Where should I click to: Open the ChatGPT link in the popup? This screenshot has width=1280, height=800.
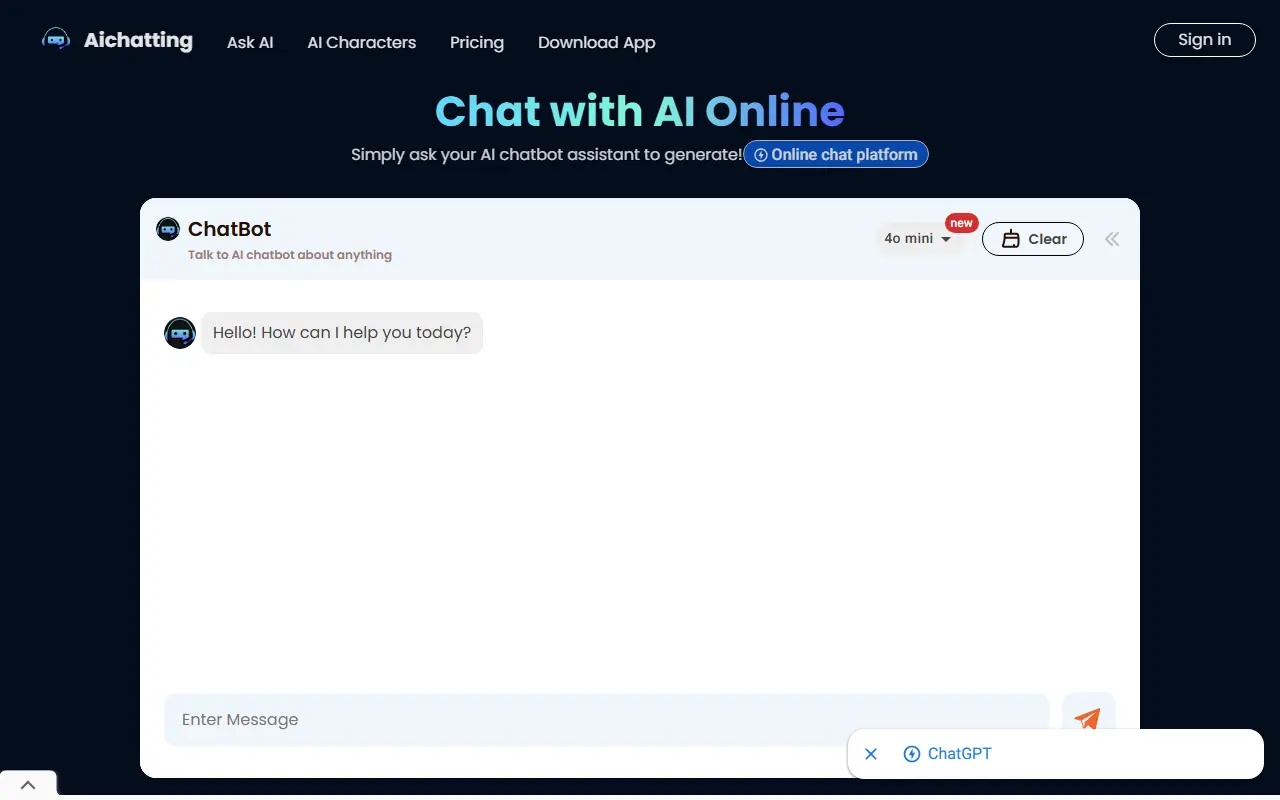[959, 753]
